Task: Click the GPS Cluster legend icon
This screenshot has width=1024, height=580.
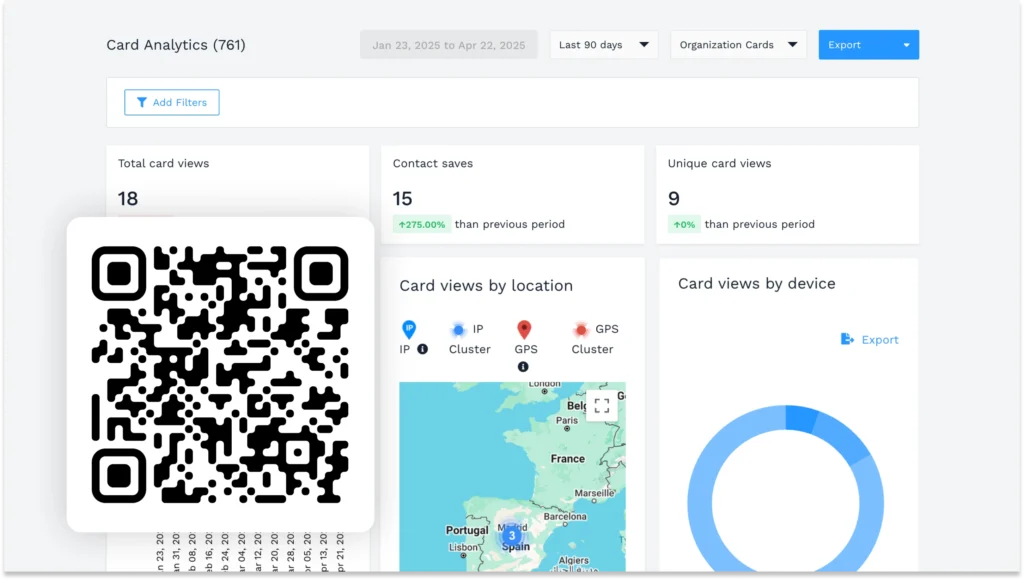Action: (581, 328)
